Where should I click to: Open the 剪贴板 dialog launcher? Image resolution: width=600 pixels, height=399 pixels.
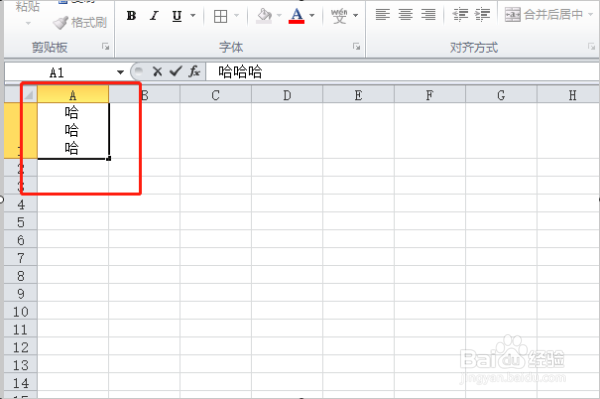point(105,47)
